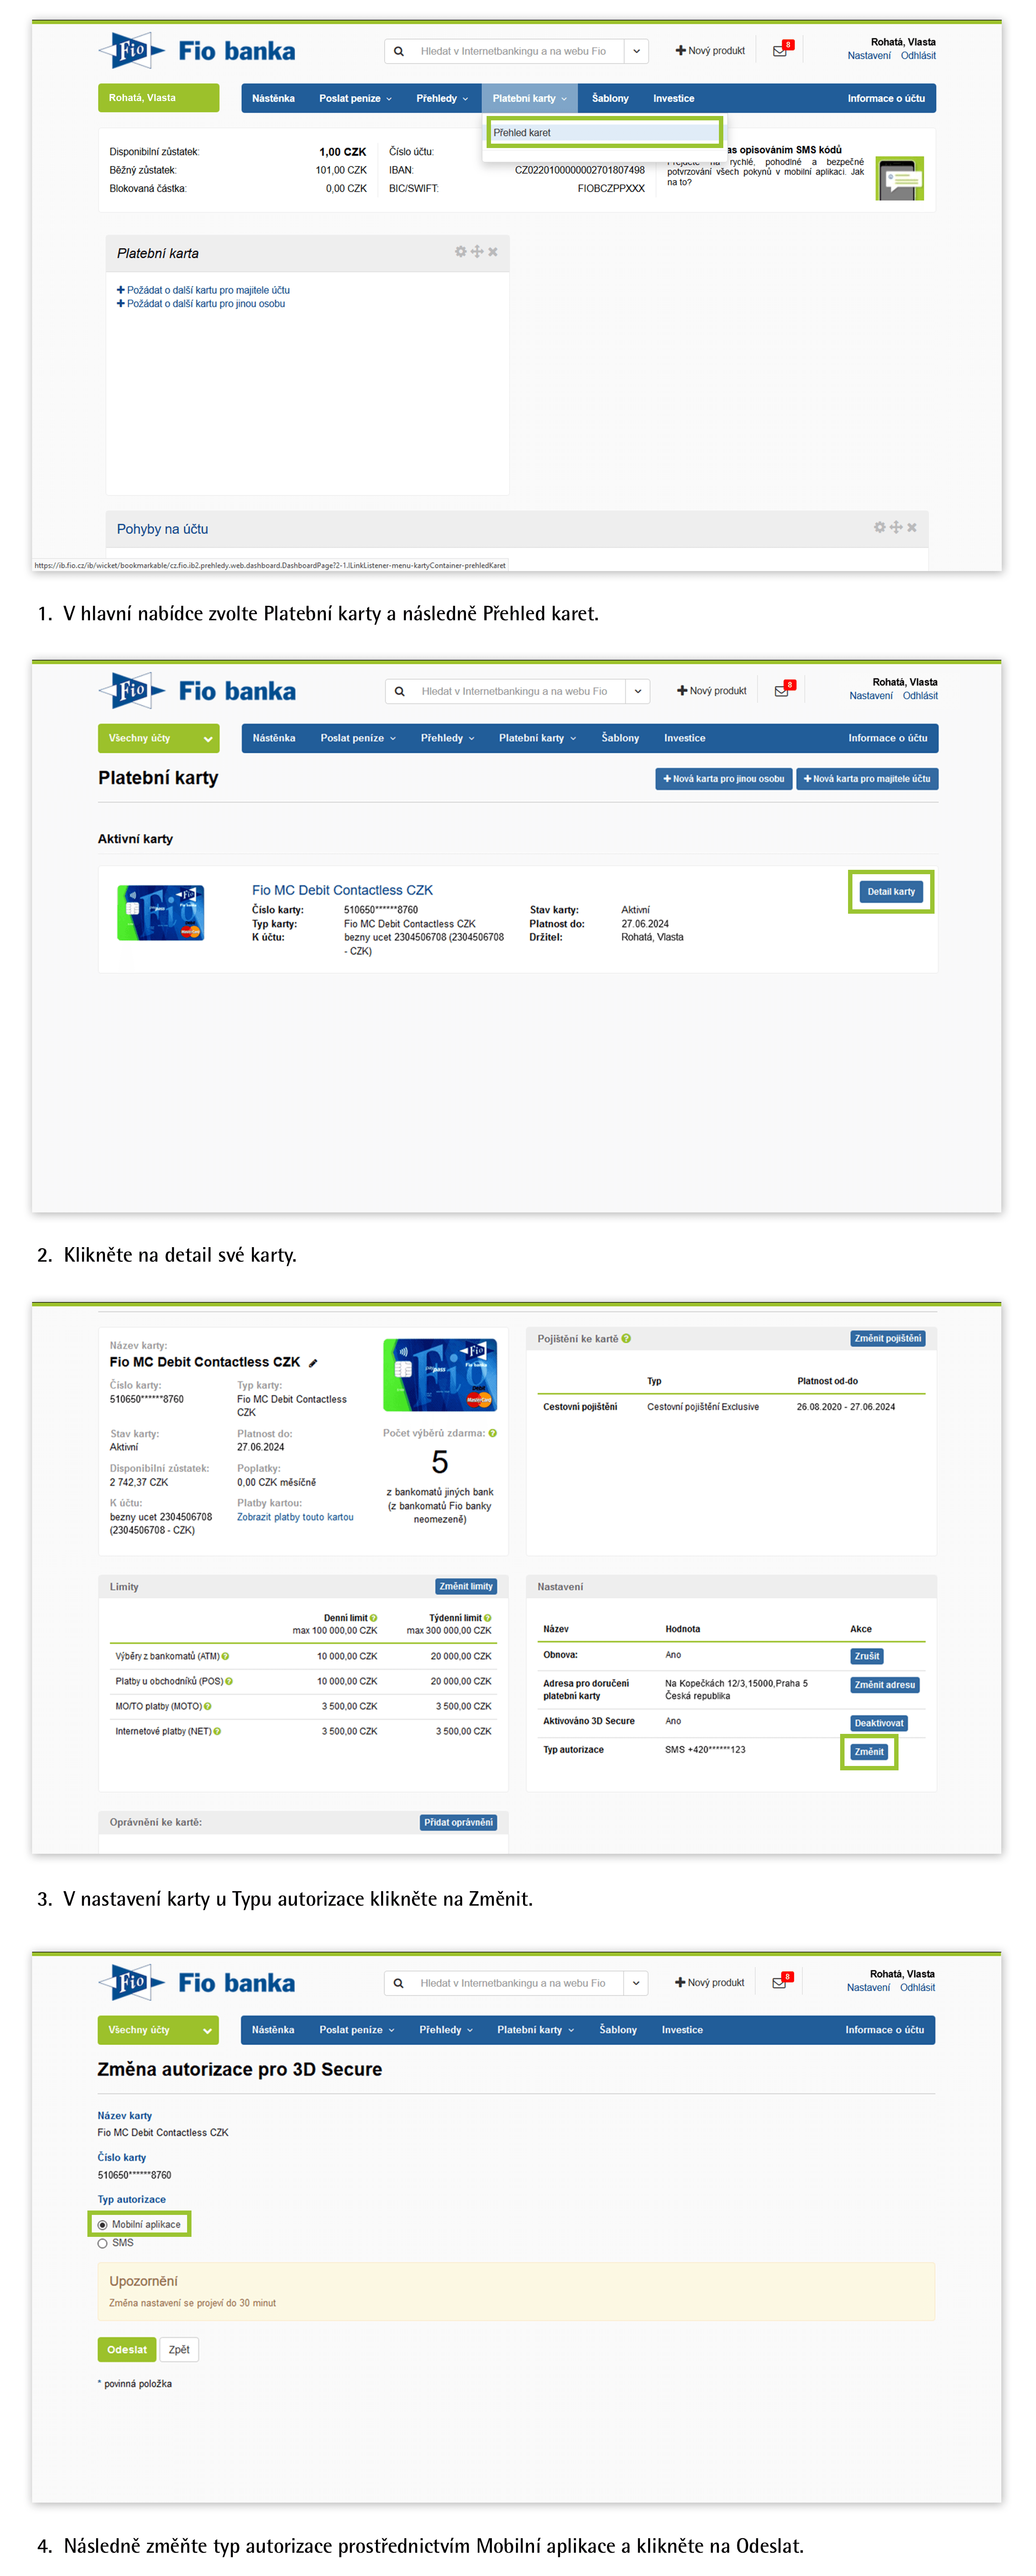Open Investice menu on Změna autorizace page
Screen dimensions: 1036x2576
click(682, 2030)
